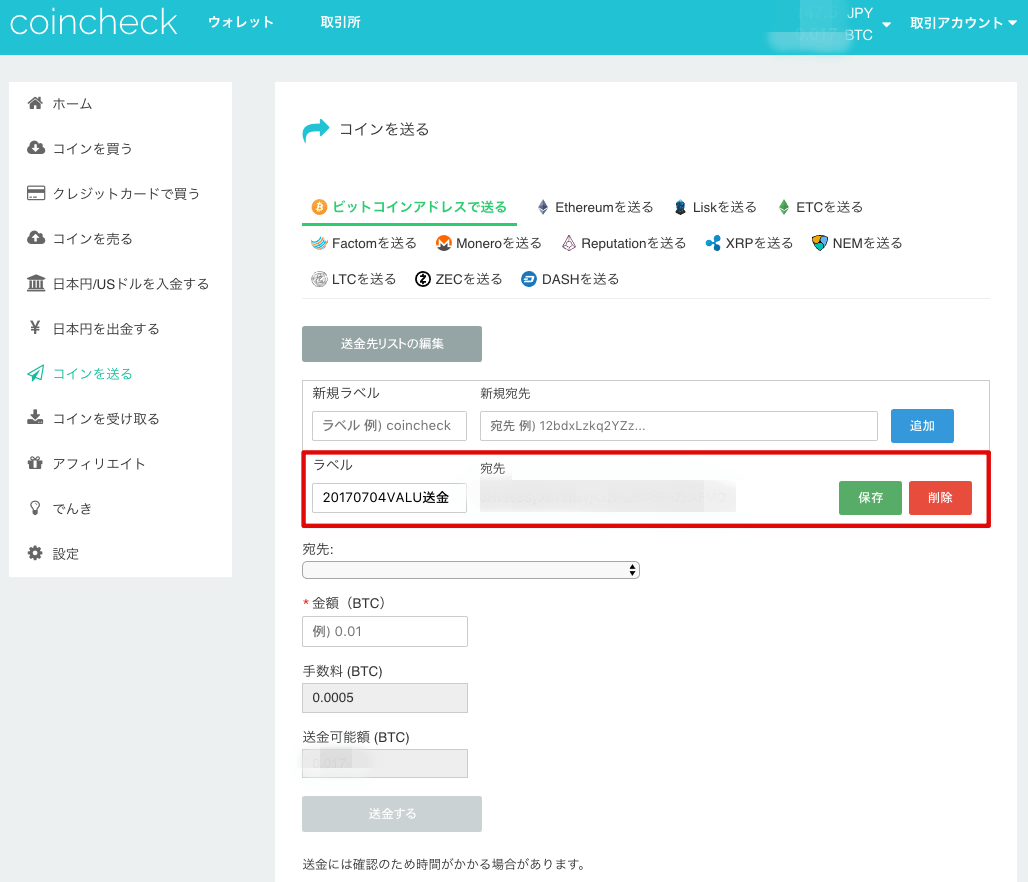1028x882 pixels.
Task: Click the red 削除 button
Action: pos(940,498)
